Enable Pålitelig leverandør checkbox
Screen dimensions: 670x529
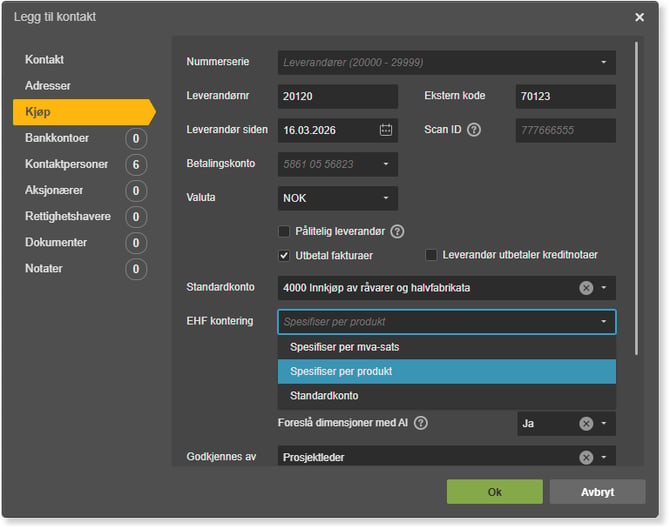point(284,232)
